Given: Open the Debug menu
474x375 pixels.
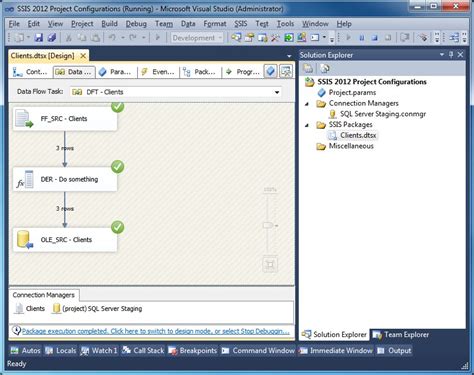Looking at the screenshot, I should click(x=136, y=24).
